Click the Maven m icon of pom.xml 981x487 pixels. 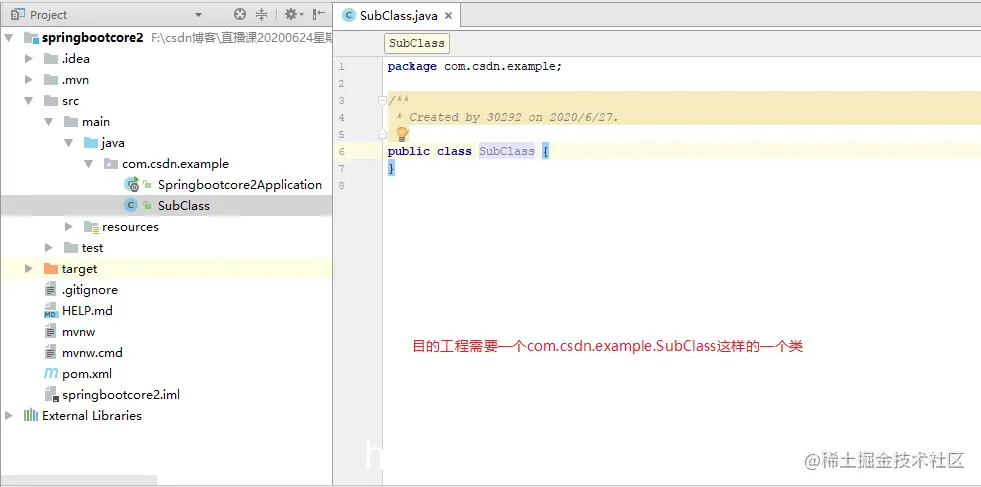coord(51,374)
